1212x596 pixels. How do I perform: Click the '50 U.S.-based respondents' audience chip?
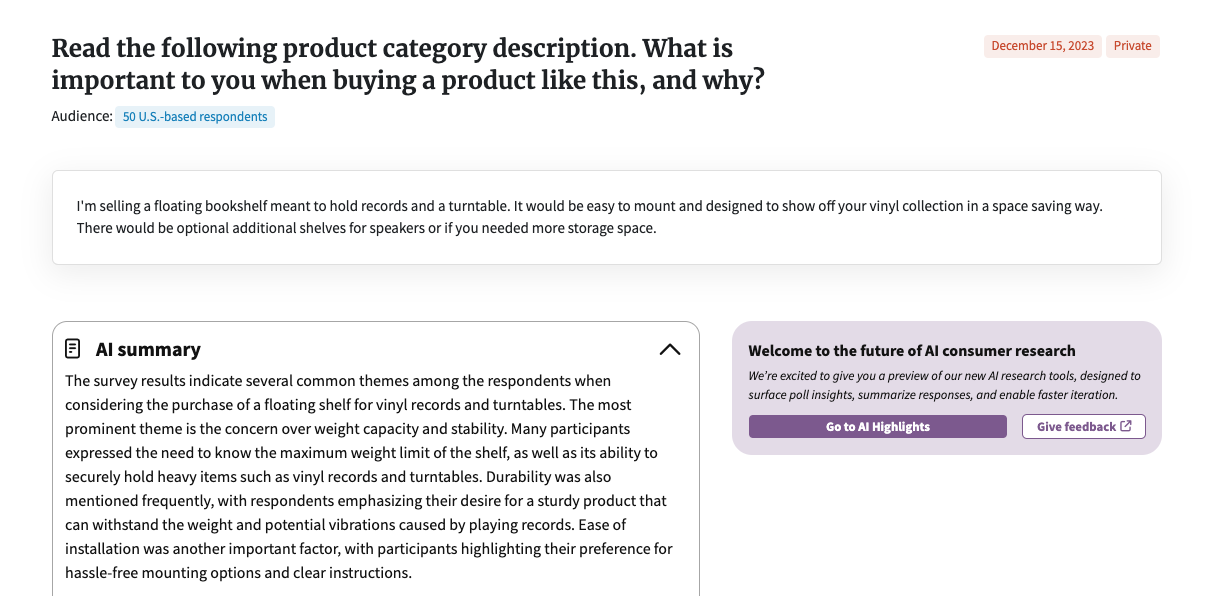(194, 116)
